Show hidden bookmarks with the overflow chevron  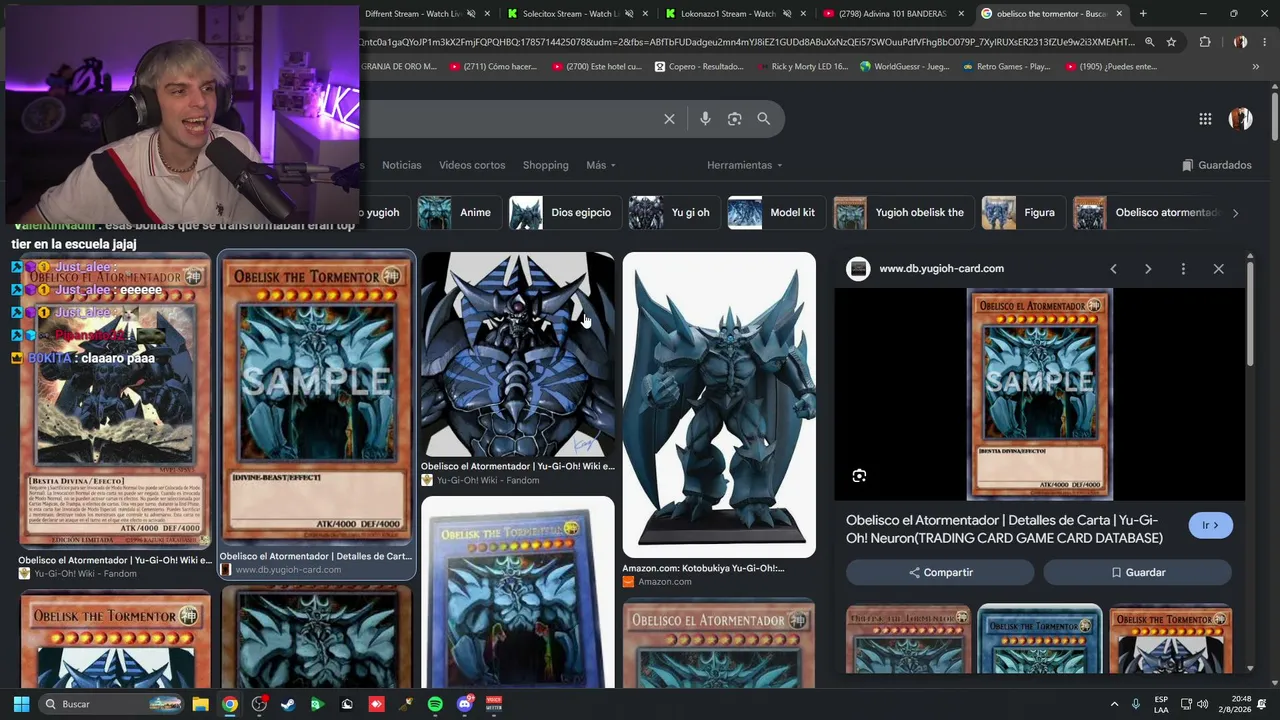pos(1256,67)
